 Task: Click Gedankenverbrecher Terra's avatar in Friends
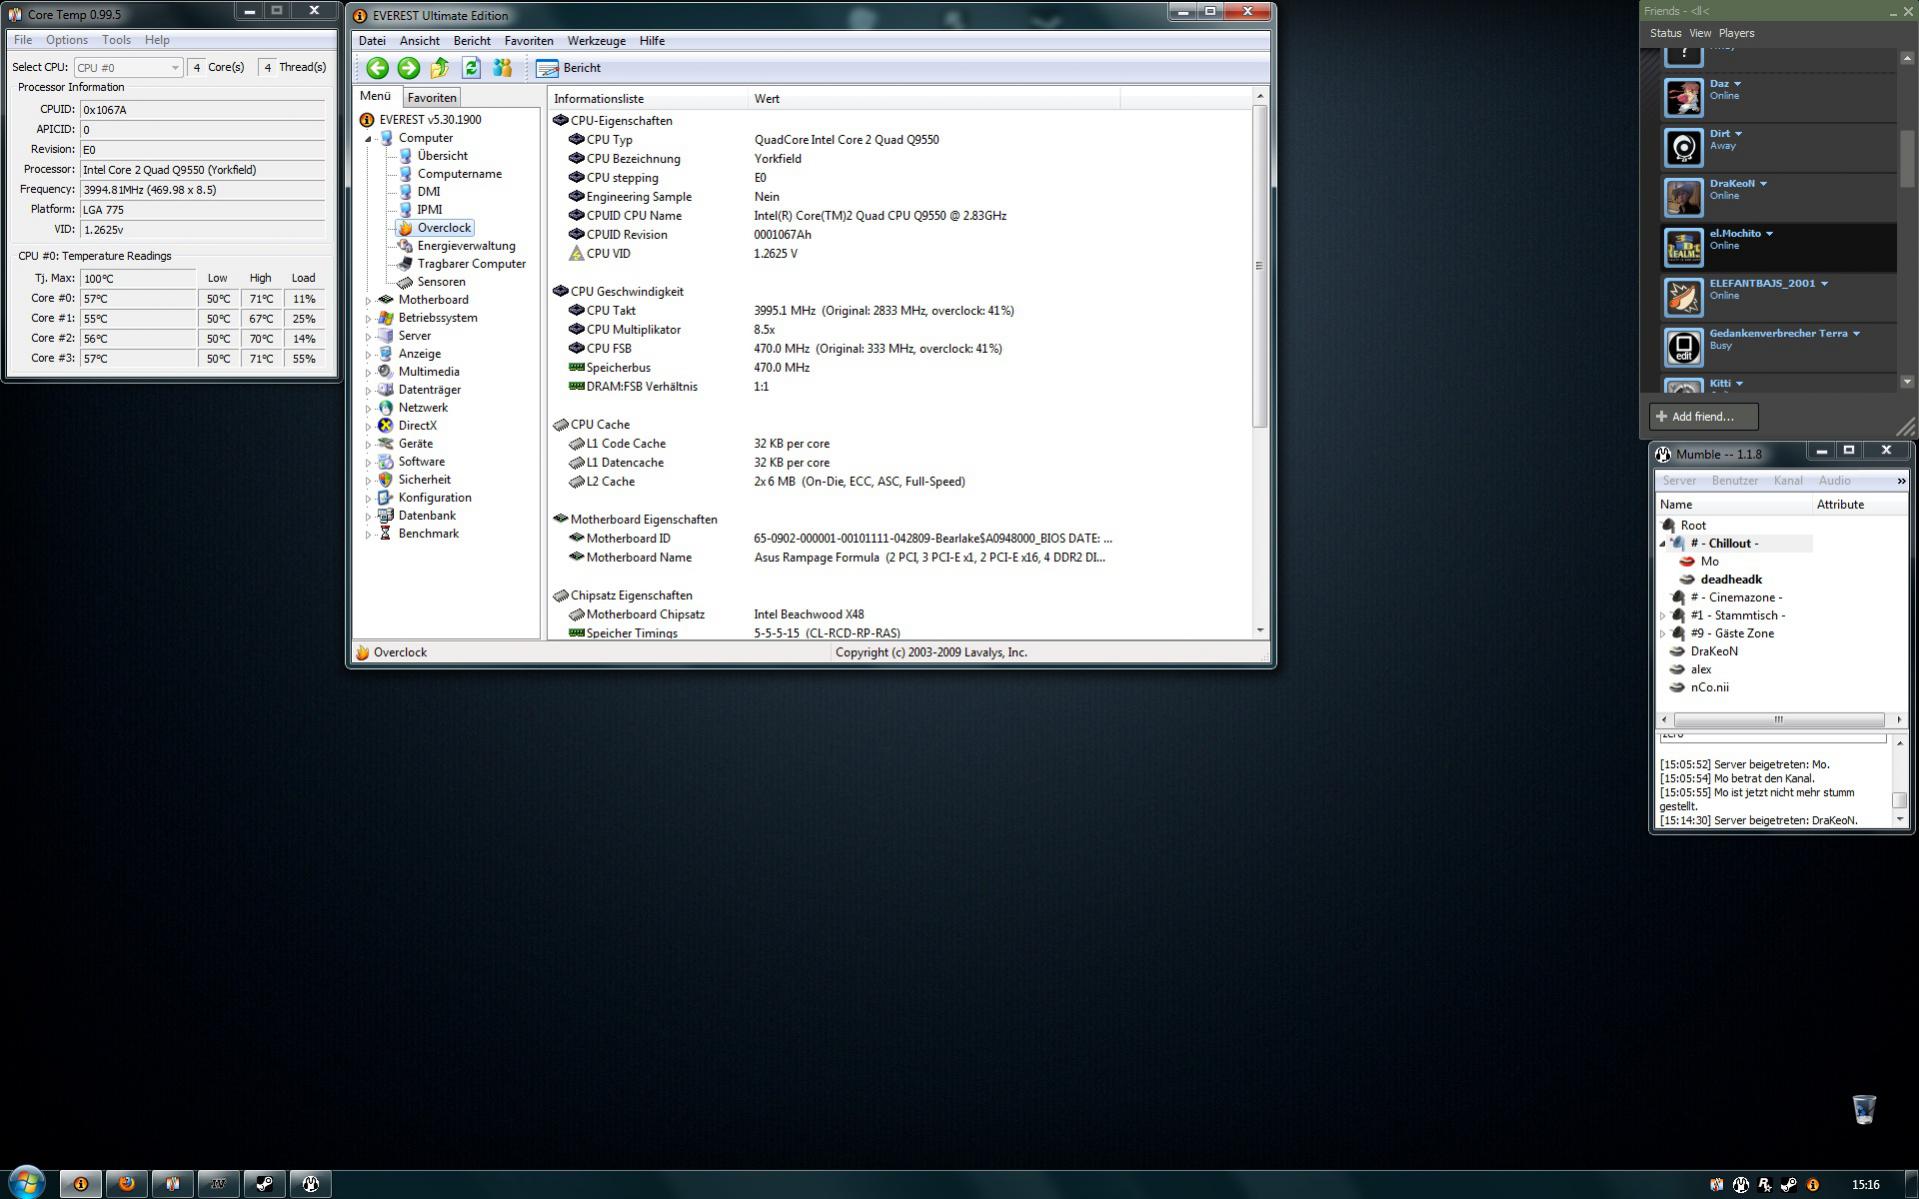coord(1683,347)
